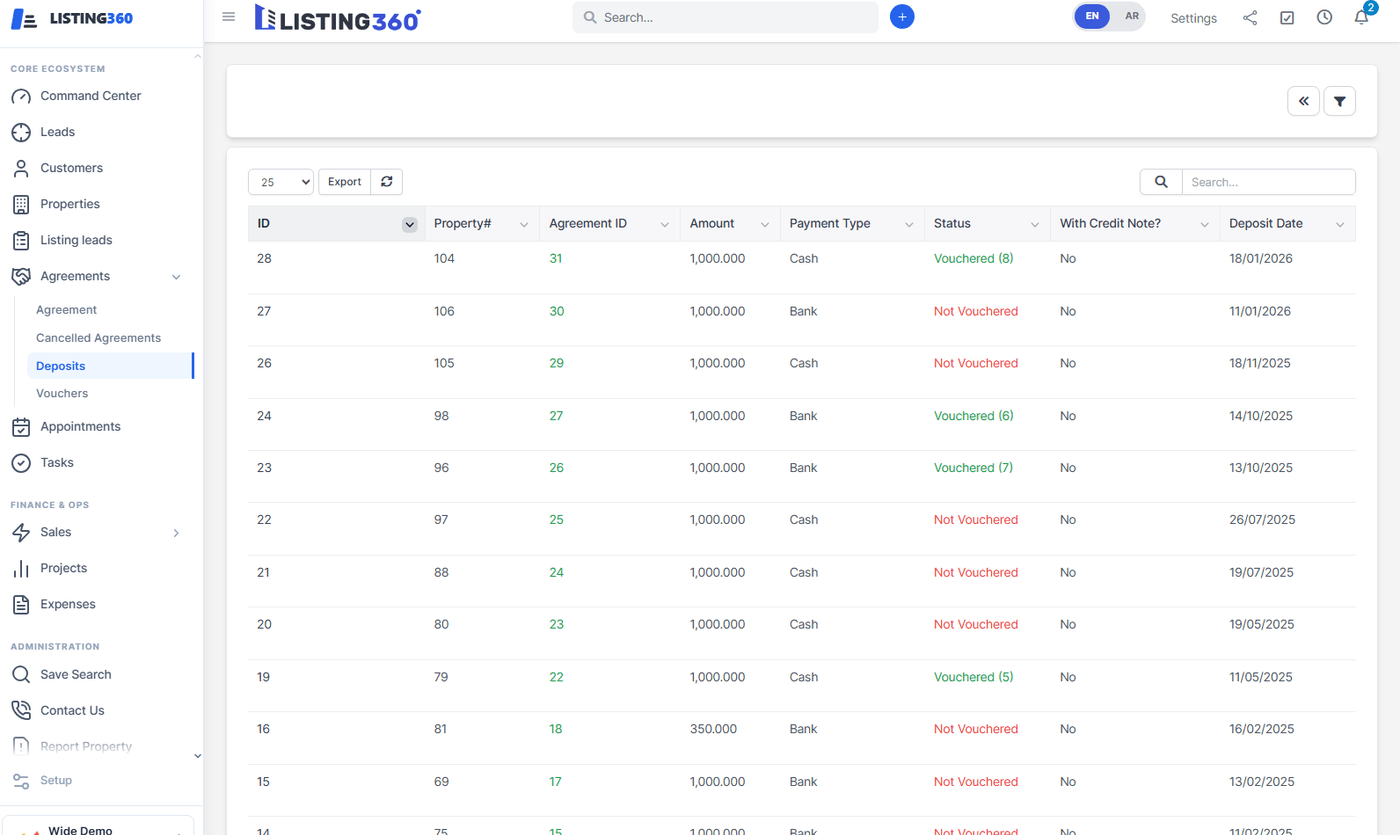
Task: Select the Deposits submenu item
Action: coord(61,366)
